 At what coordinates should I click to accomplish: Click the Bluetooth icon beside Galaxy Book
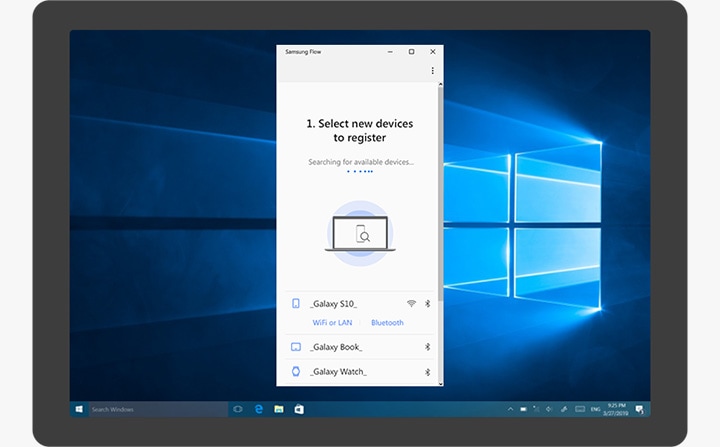(427, 347)
